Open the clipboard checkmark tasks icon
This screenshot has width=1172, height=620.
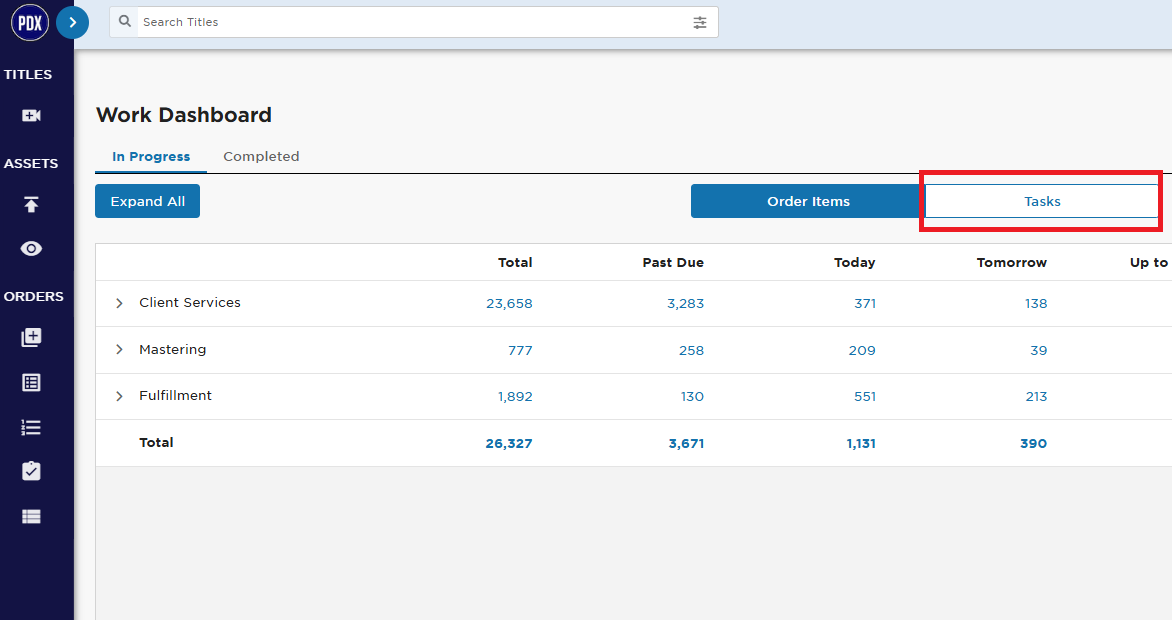tap(31, 471)
